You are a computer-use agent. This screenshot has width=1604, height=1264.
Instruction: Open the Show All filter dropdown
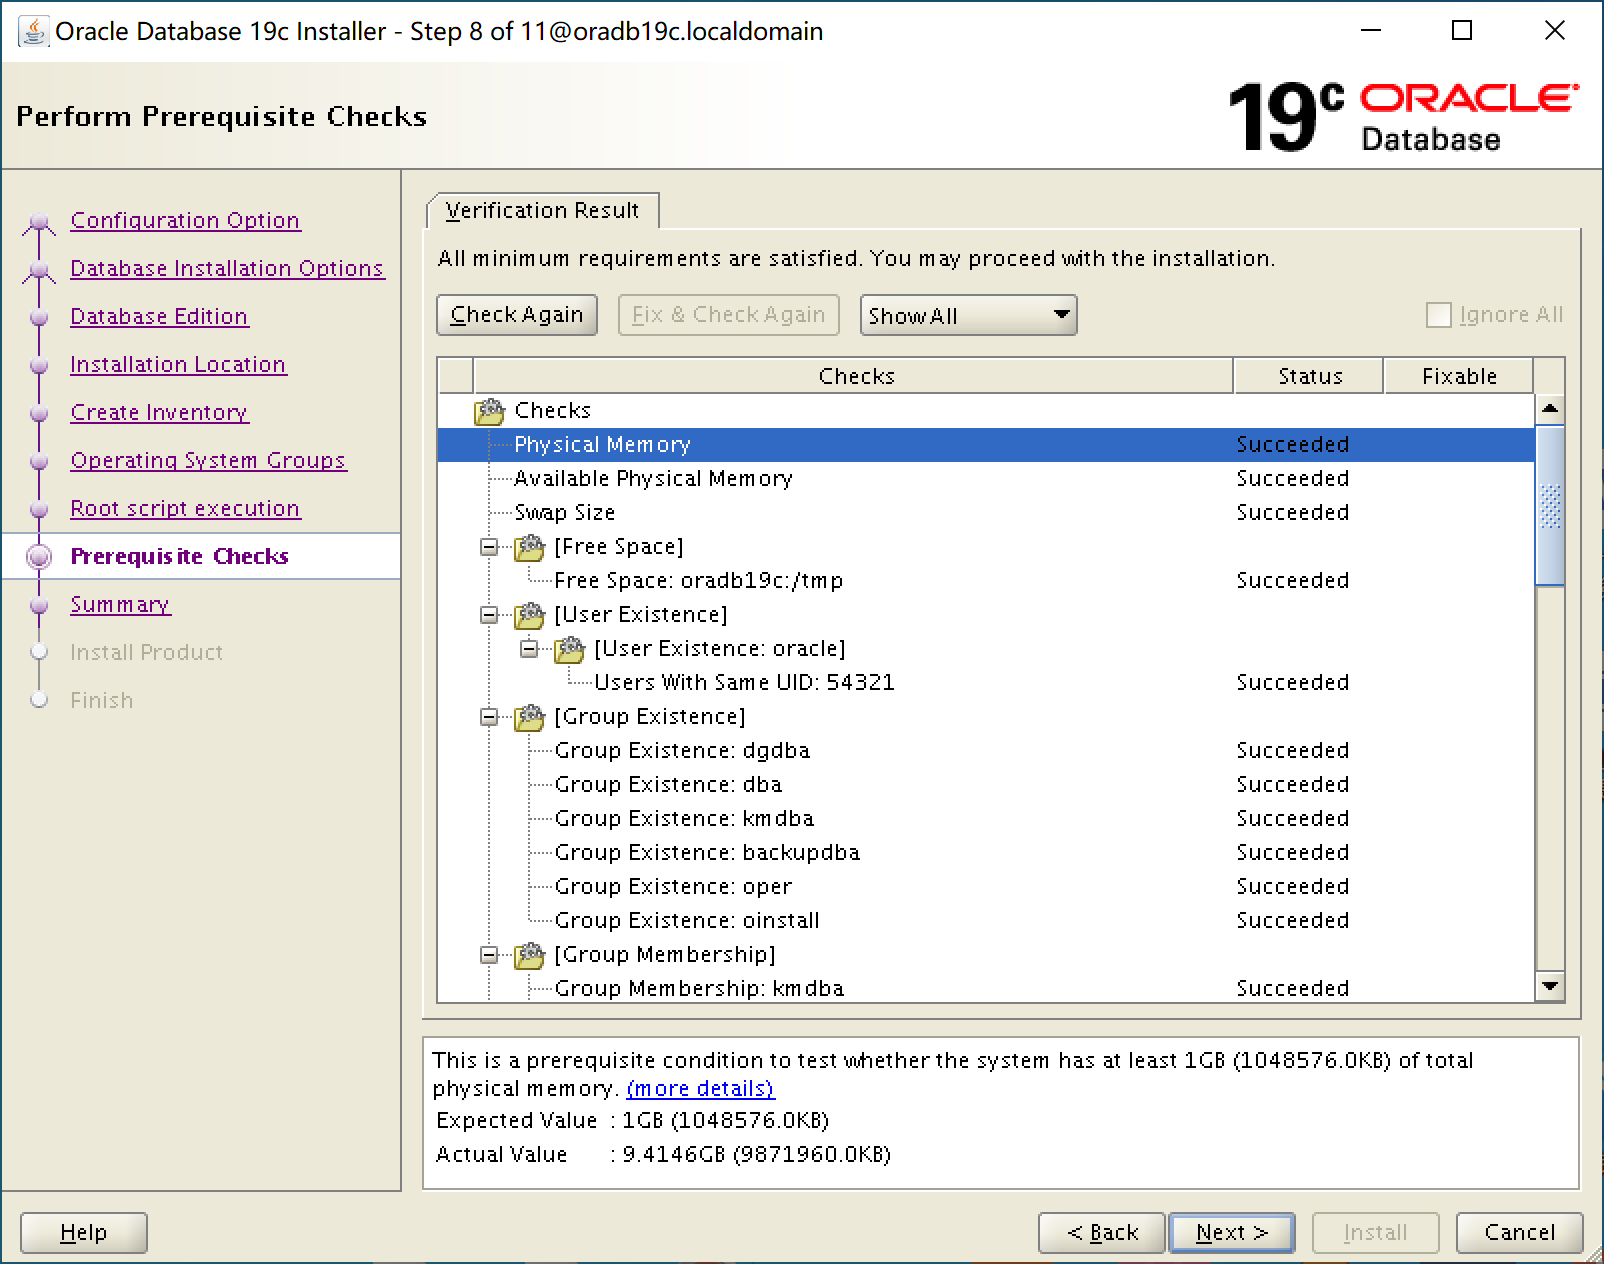[968, 315]
